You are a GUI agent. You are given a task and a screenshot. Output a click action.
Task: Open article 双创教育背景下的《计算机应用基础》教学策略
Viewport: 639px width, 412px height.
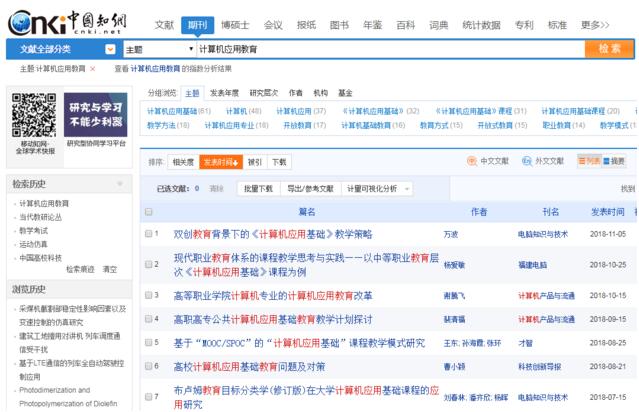(273, 234)
